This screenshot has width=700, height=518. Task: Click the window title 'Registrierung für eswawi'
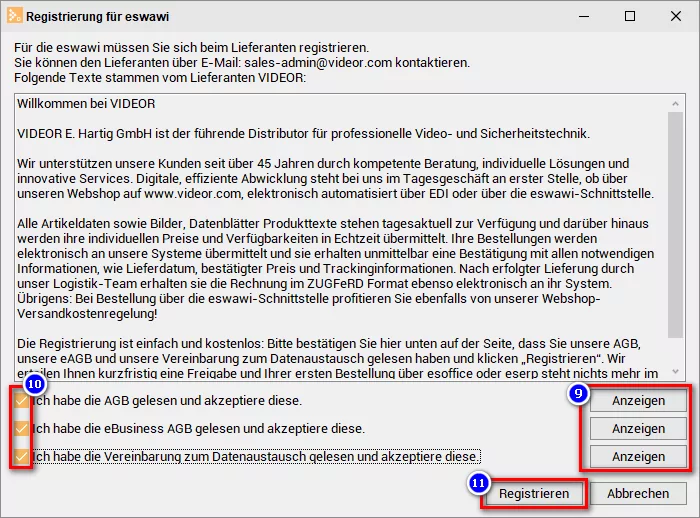[98, 17]
